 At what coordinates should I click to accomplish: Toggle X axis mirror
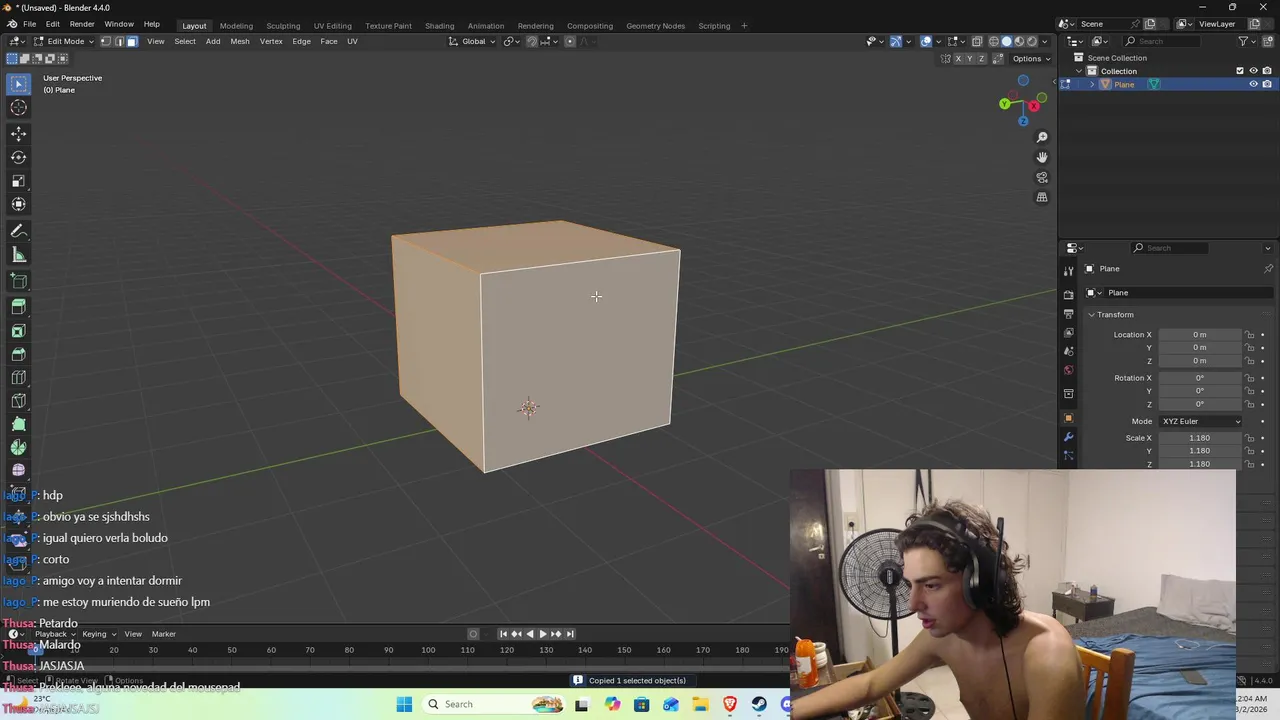coord(958,58)
